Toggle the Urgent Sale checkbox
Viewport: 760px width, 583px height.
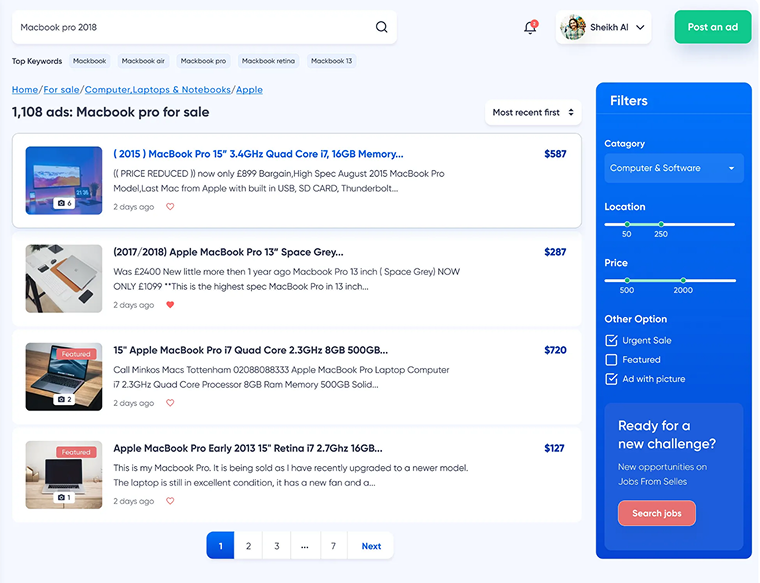coord(611,340)
